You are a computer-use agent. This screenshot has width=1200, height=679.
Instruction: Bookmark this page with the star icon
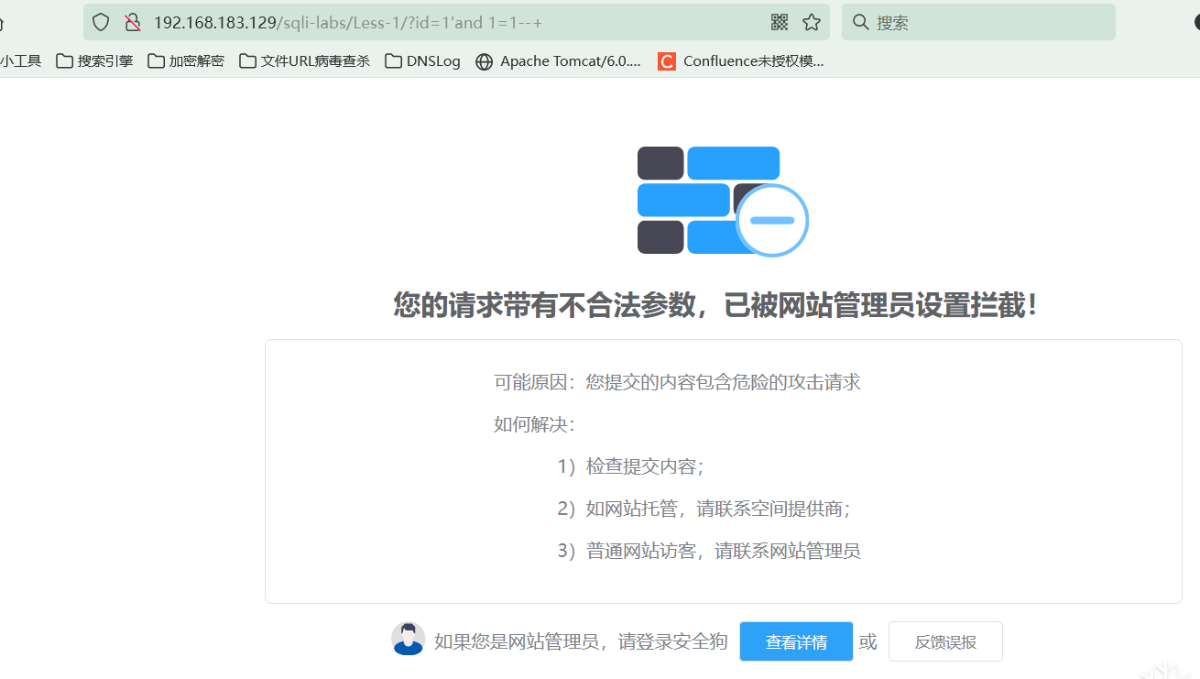point(811,22)
